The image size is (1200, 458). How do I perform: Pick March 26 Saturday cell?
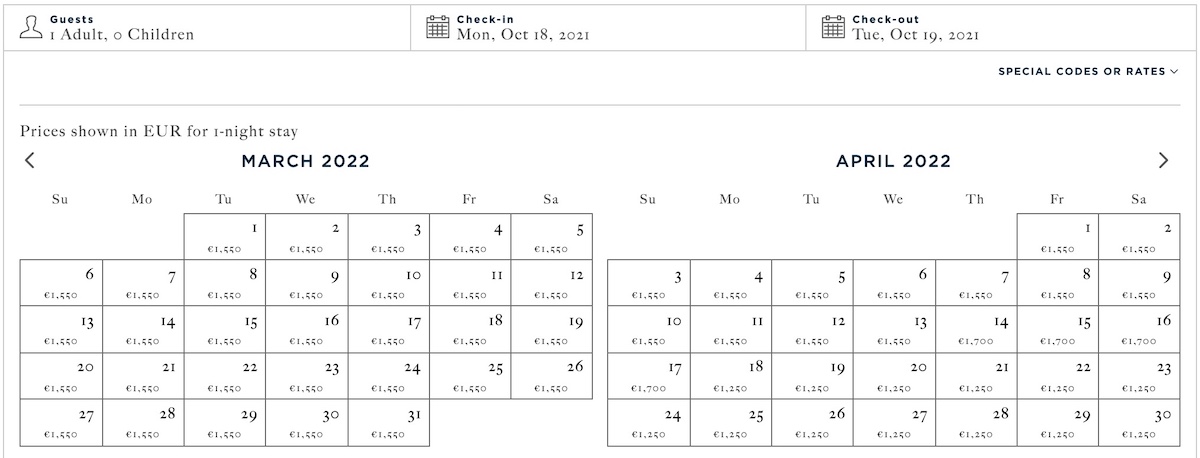coord(552,376)
